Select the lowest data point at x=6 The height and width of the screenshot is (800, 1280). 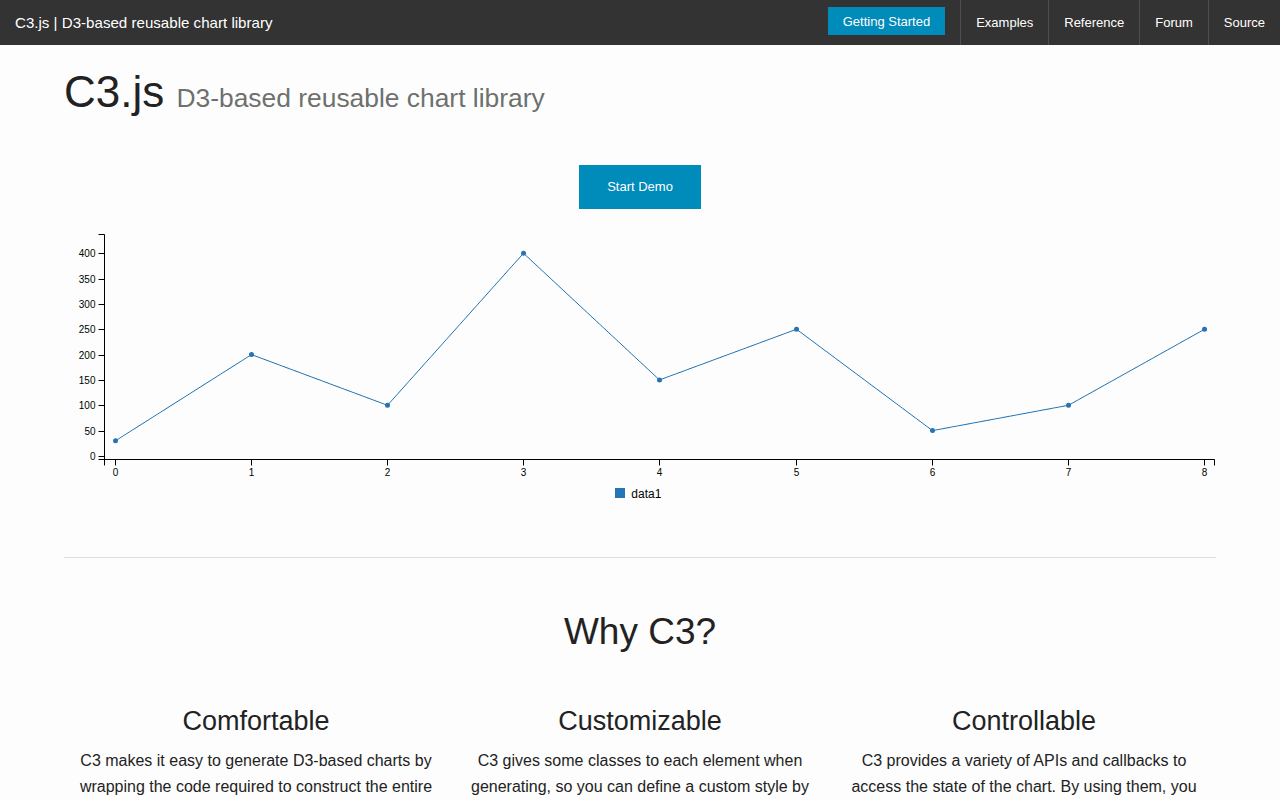click(x=932, y=431)
